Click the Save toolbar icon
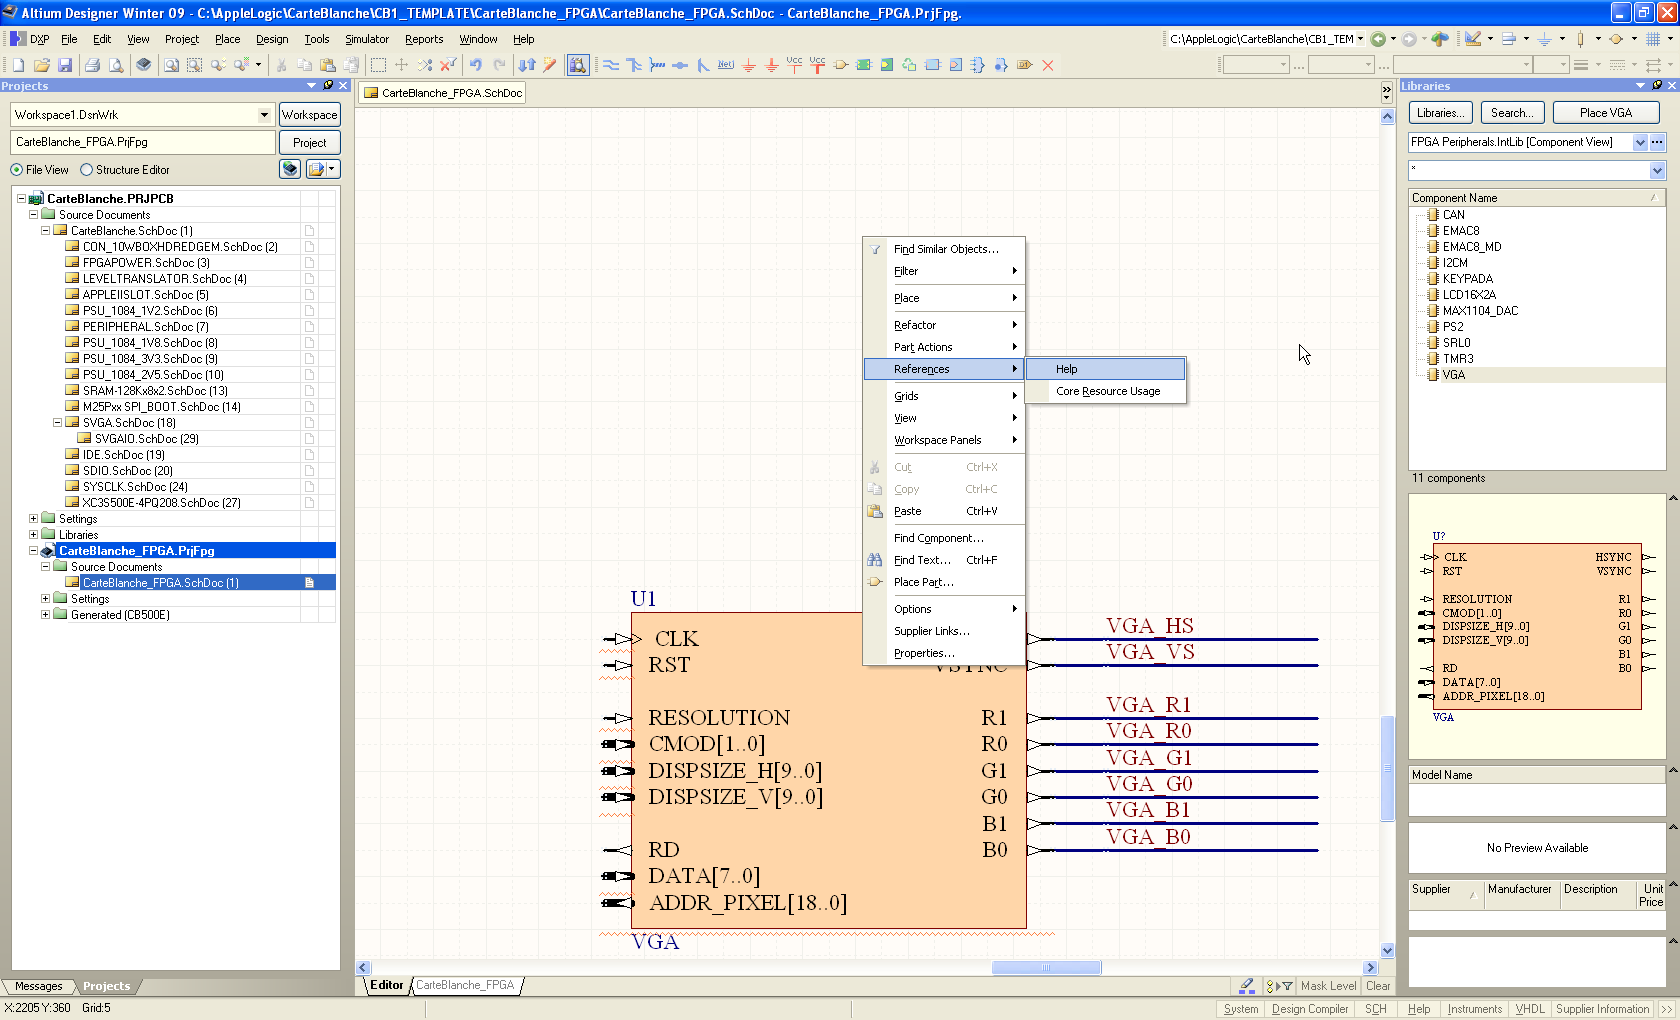 tap(65, 65)
